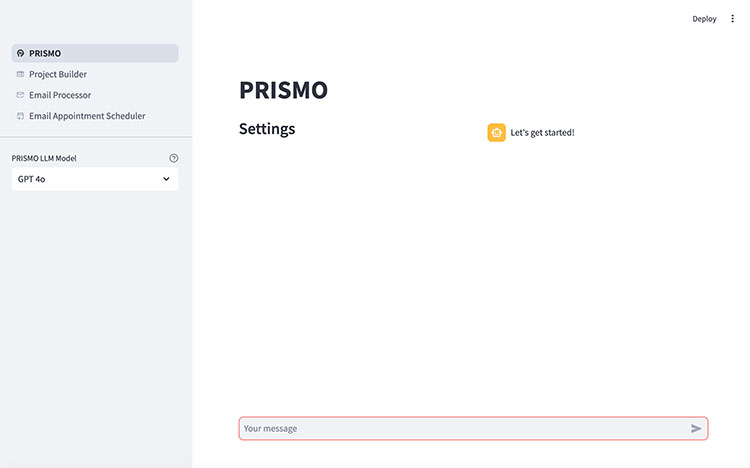Navigate to the Project Builder page
Screen dimensions: 750x468
(x=58, y=74)
